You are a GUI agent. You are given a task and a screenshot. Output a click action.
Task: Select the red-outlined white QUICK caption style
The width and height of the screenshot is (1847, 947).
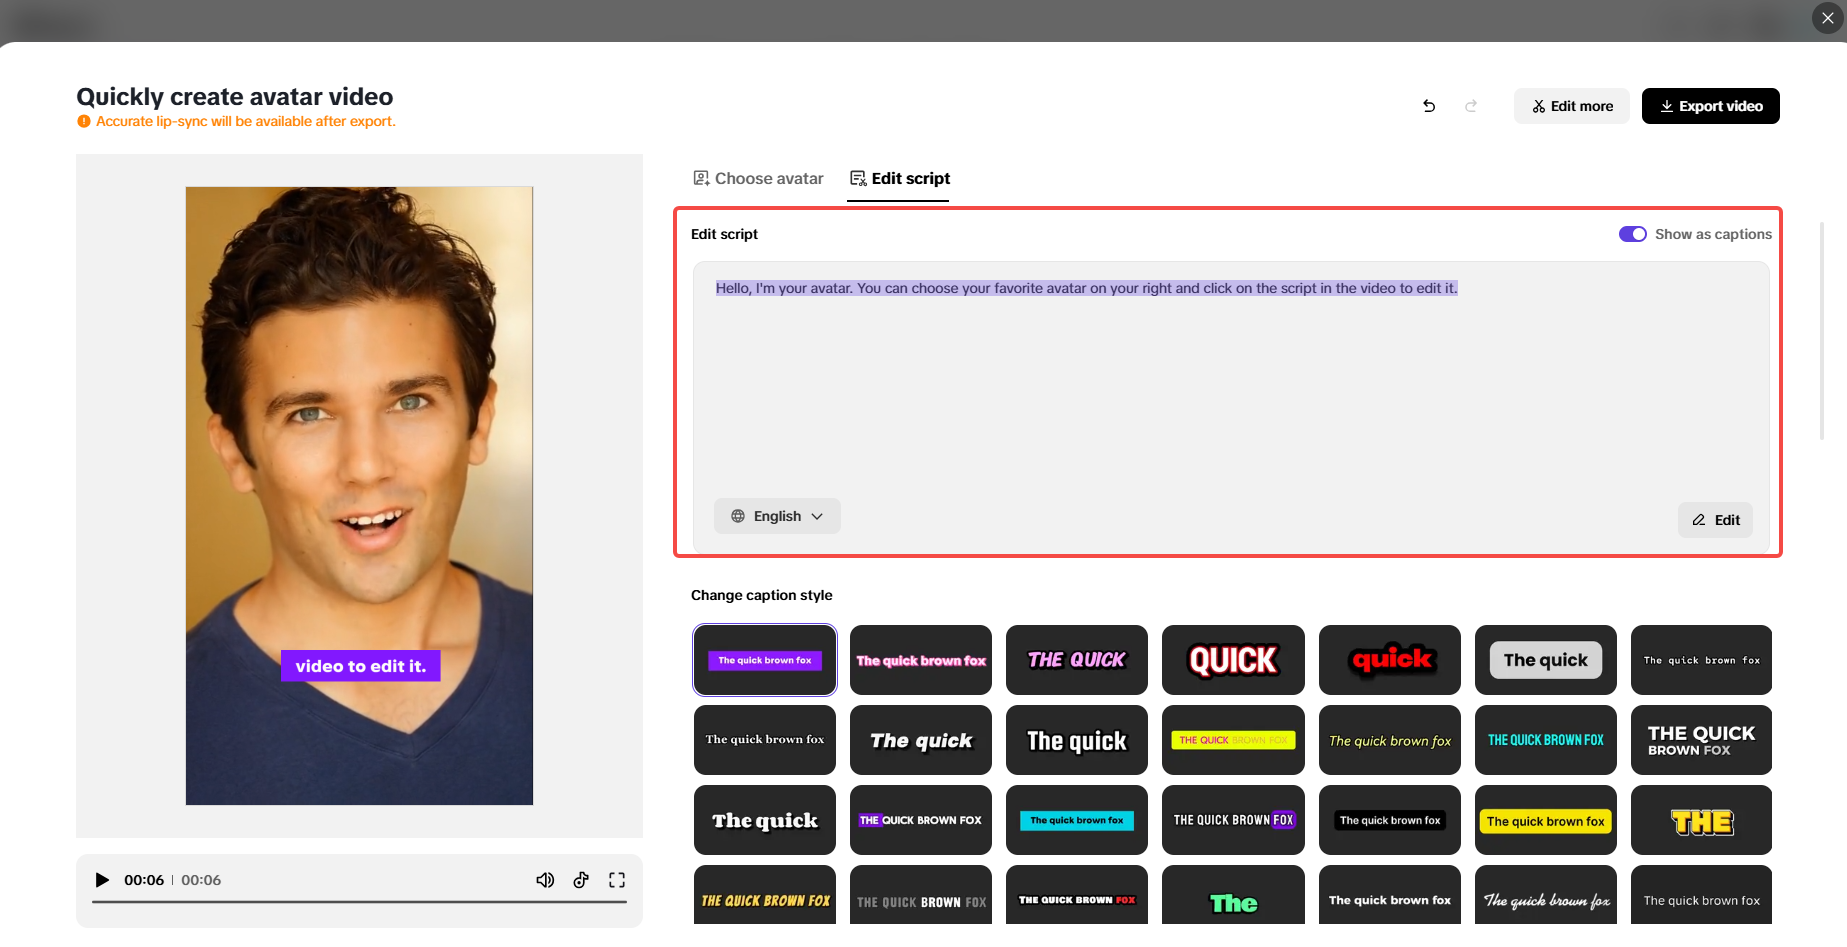click(1233, 660)
